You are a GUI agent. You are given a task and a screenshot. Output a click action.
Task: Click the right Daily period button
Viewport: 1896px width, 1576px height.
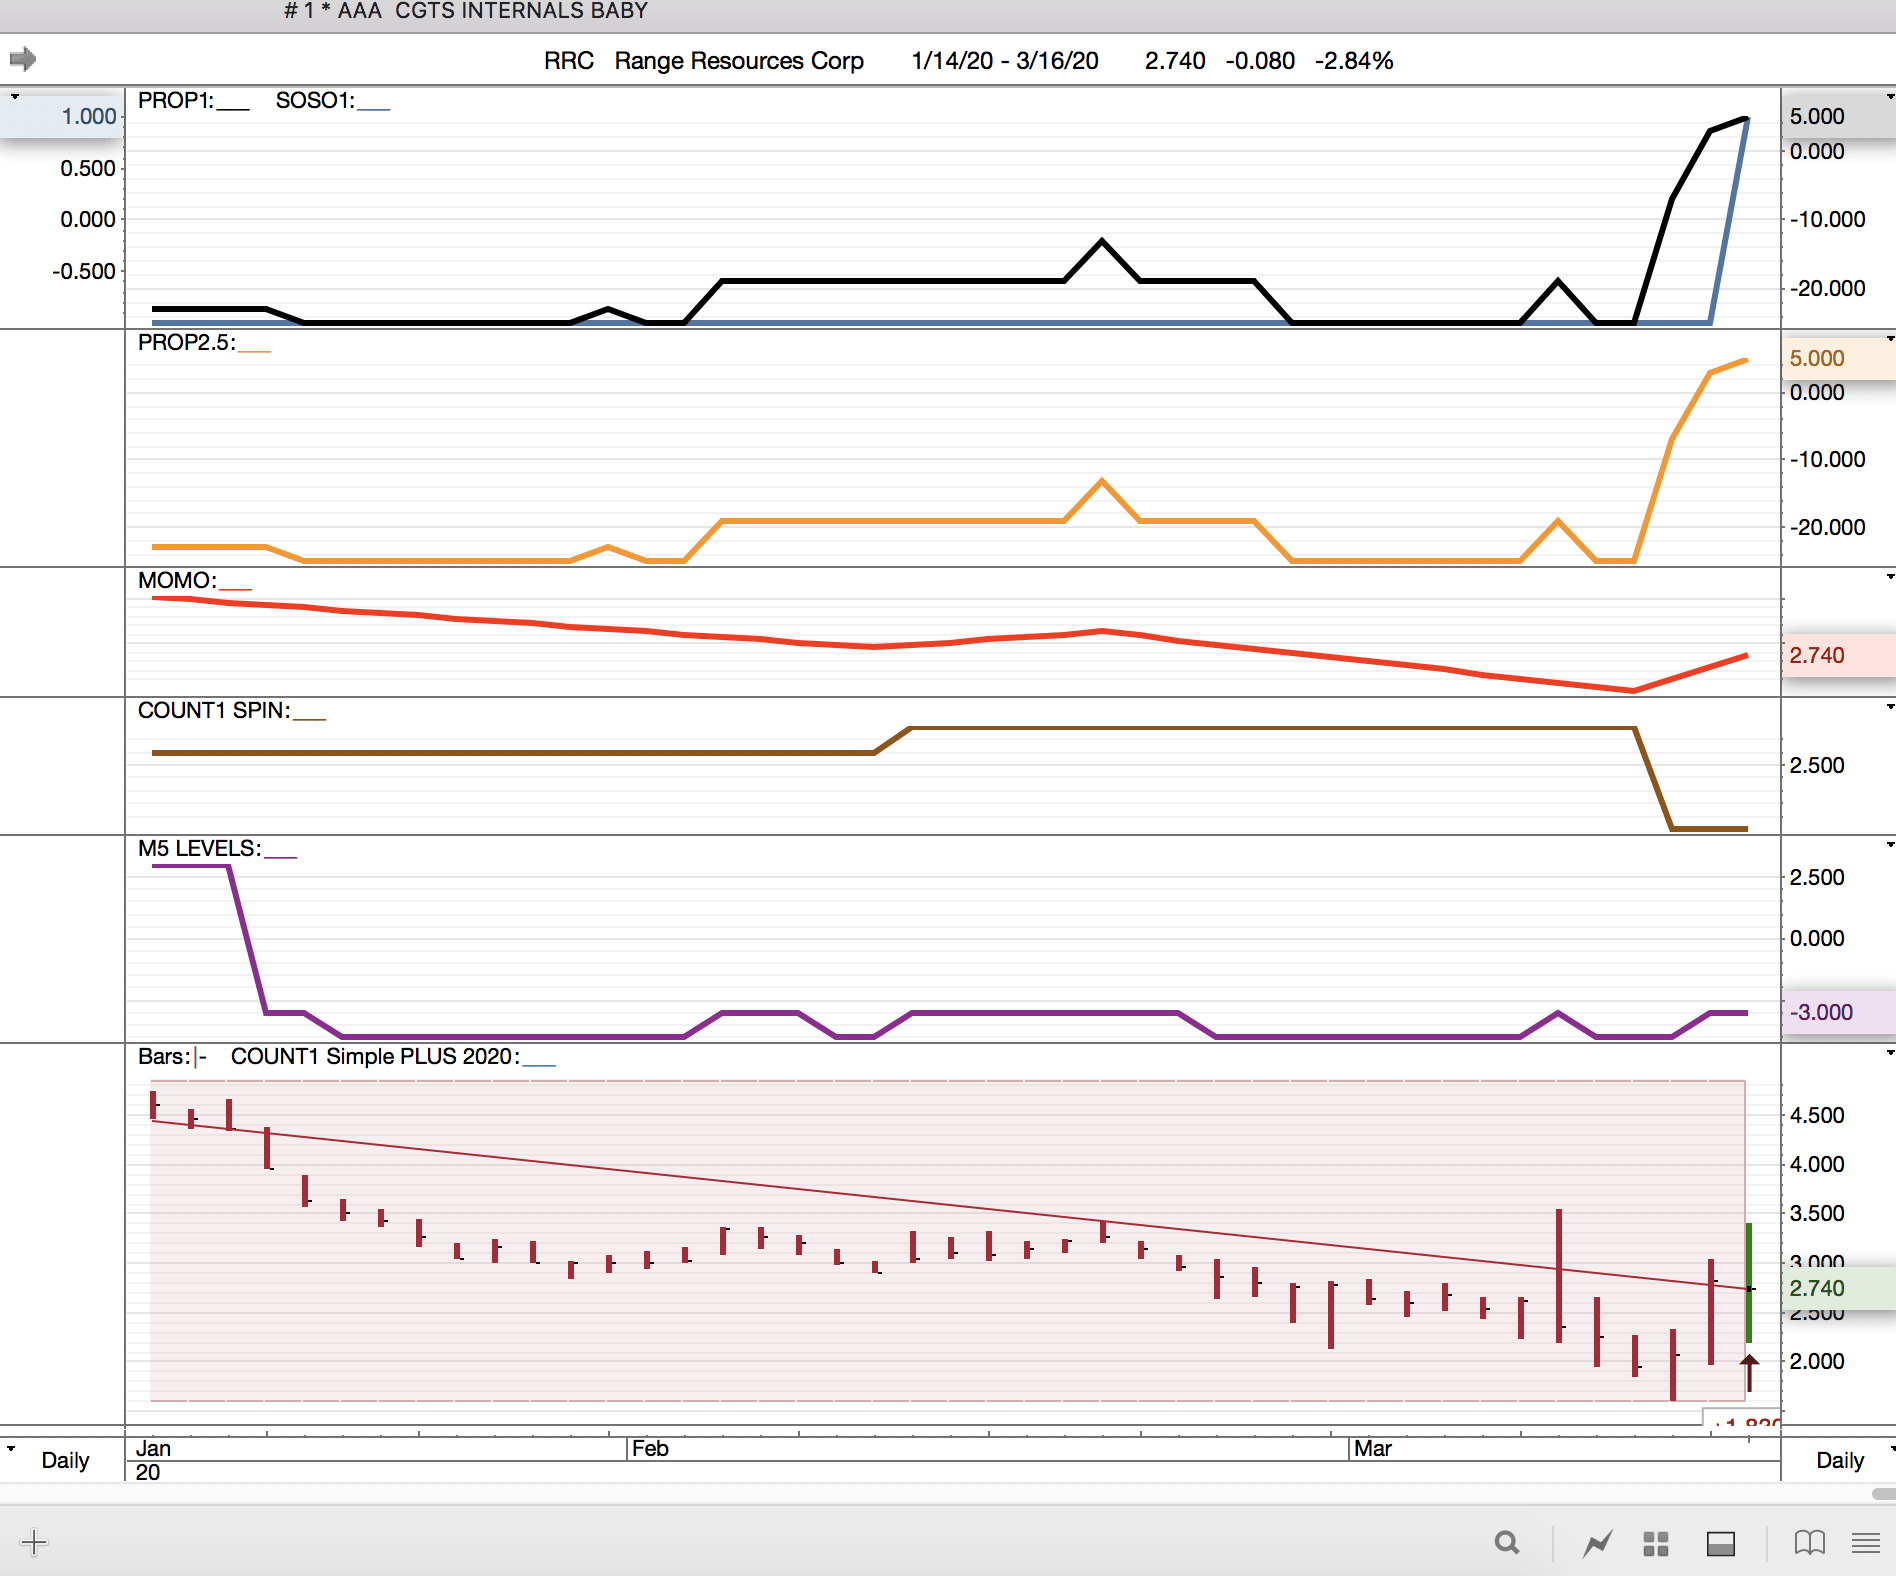click(1840, 1460)
